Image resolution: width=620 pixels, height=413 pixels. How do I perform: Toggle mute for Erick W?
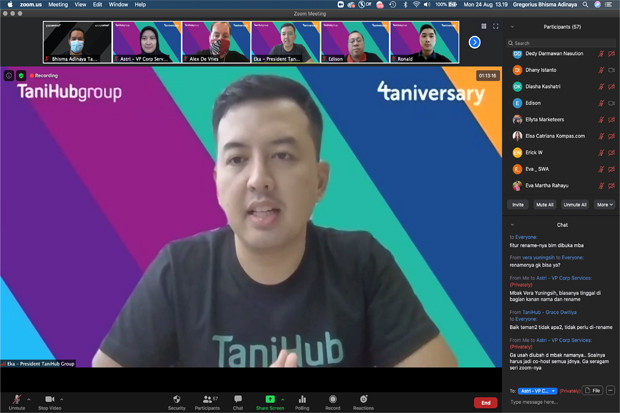pos(601,153)
